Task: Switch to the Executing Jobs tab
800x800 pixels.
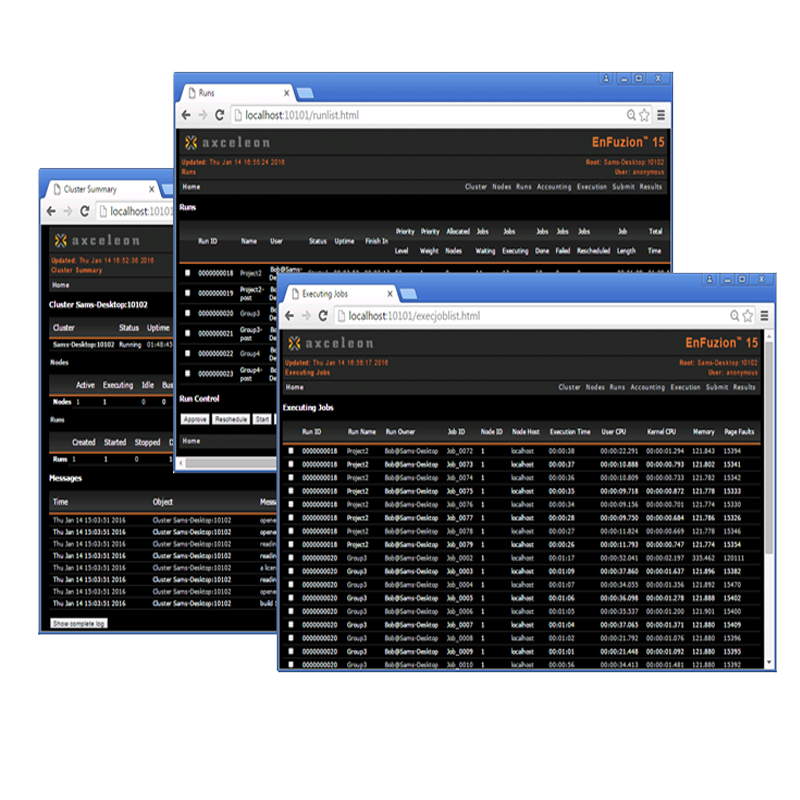Action: tap(340, 294)
